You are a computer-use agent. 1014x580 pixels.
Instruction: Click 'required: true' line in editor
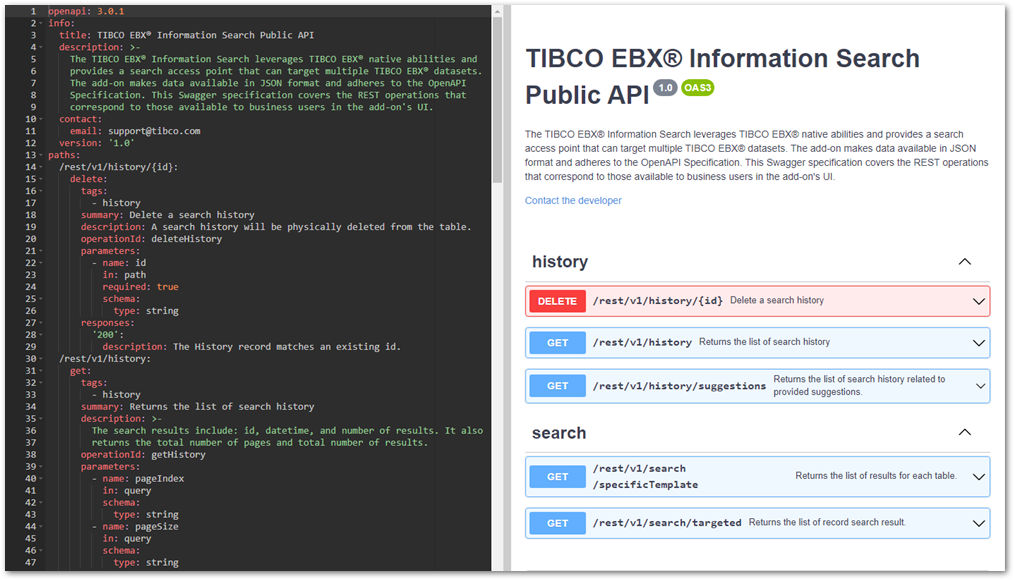tap(140, 287)
